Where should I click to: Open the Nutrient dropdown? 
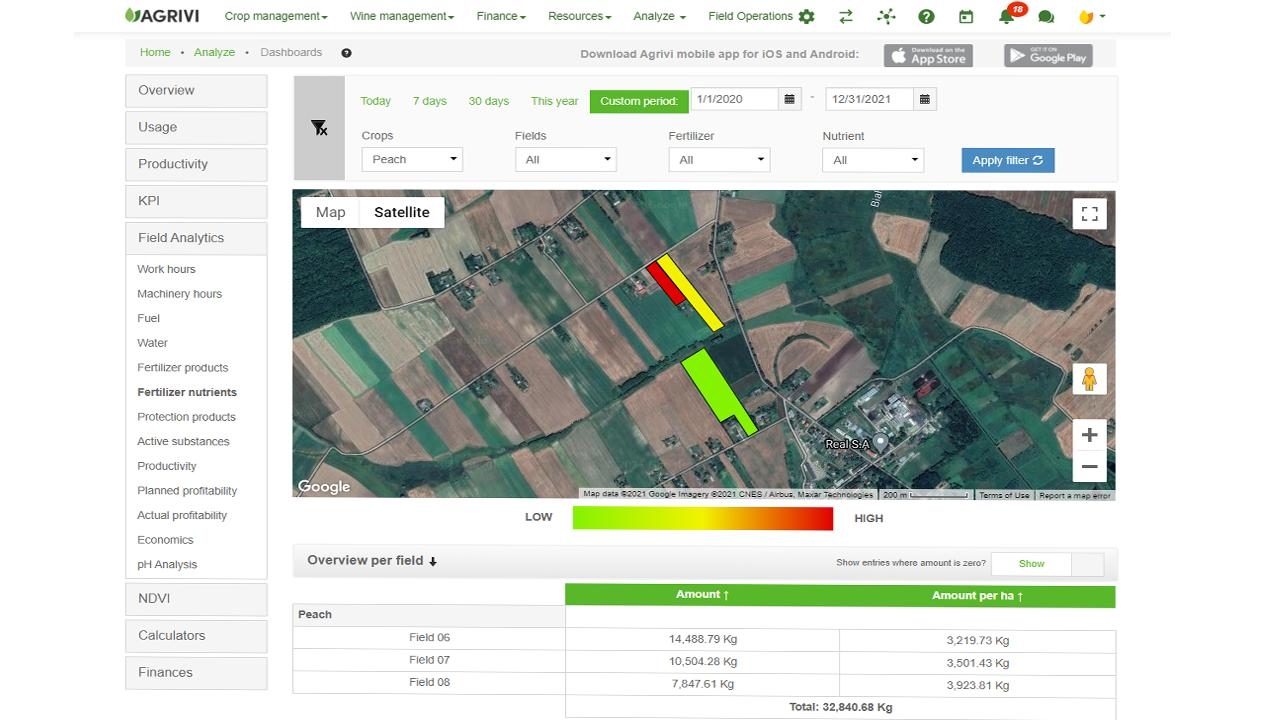[873, 160]
